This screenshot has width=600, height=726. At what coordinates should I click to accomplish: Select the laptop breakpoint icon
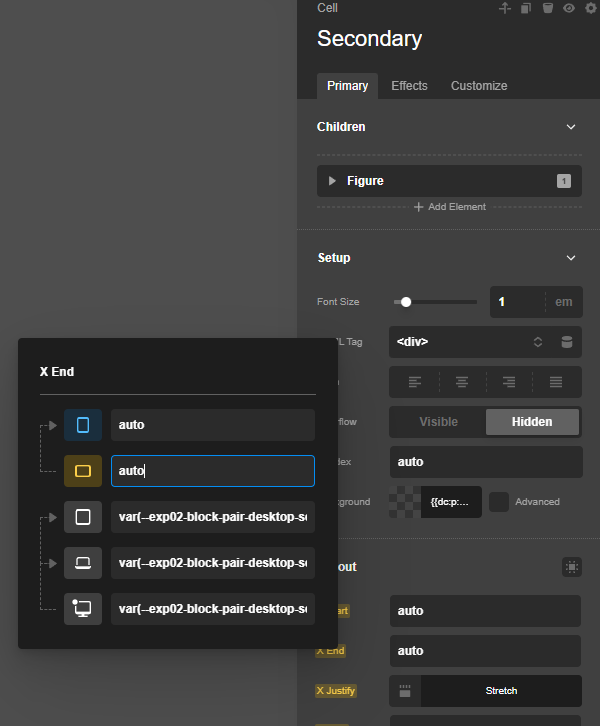pyautogui.click(x=83, y=563)
